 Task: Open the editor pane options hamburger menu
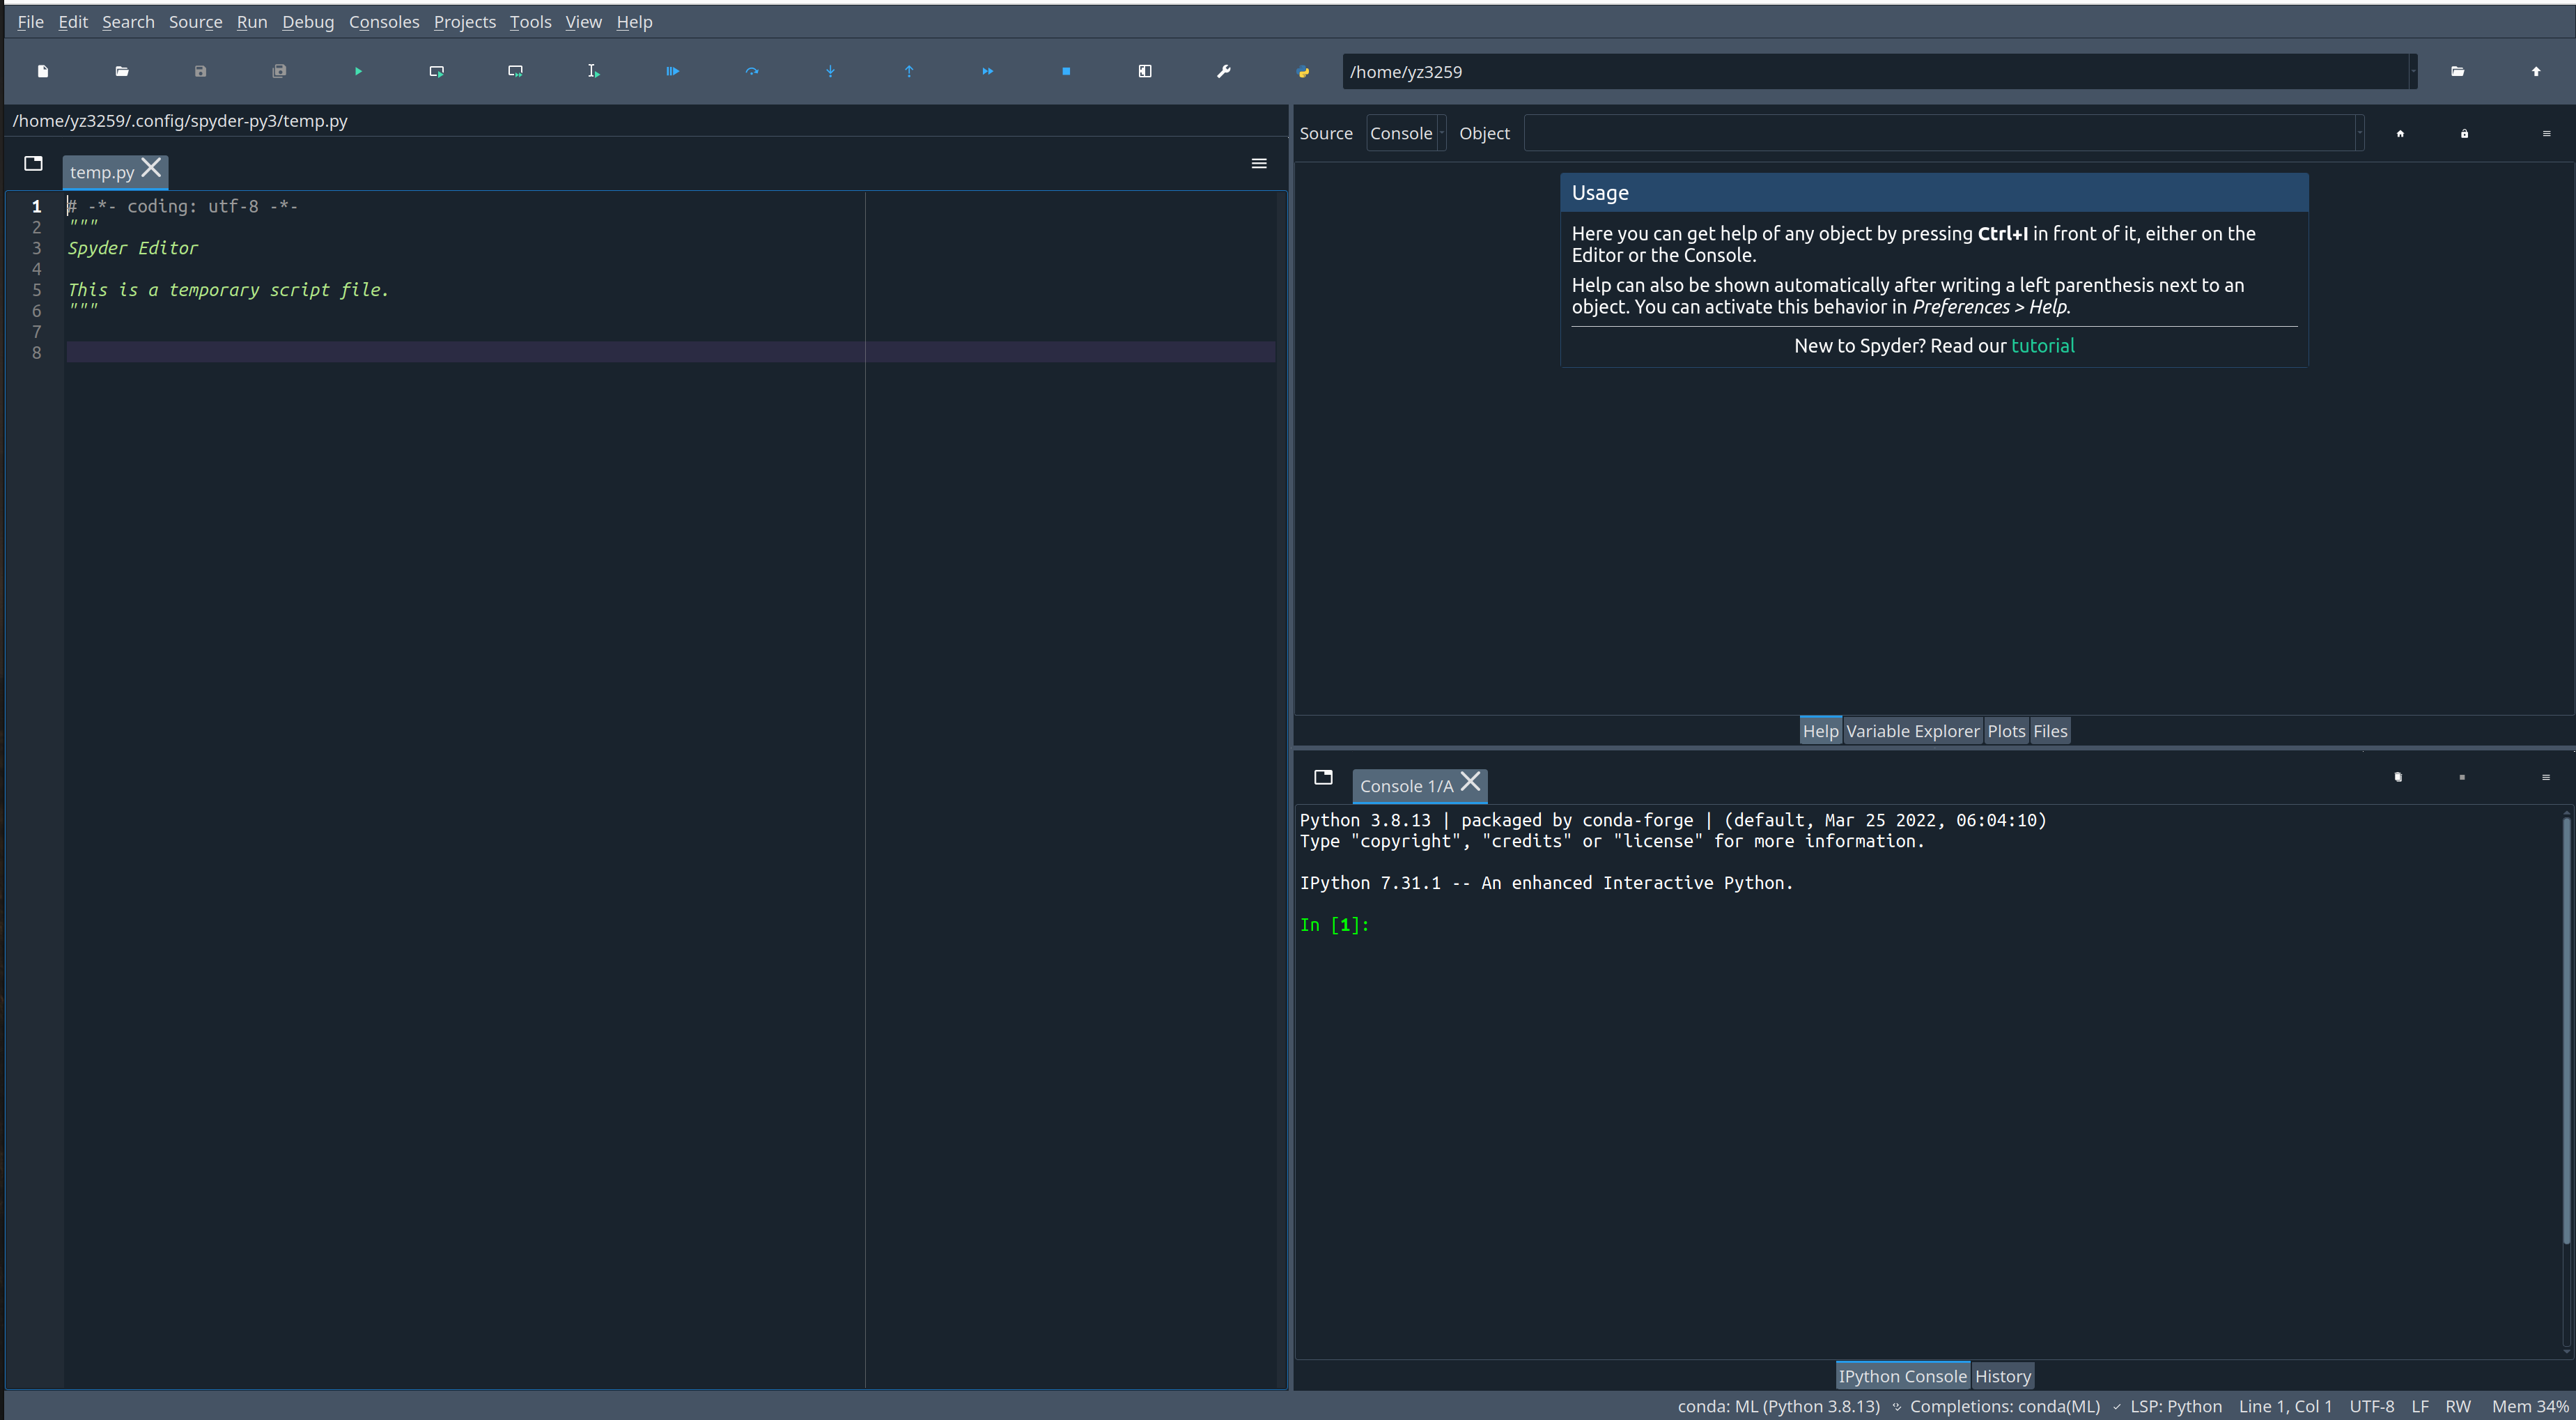pos(1259,163)
